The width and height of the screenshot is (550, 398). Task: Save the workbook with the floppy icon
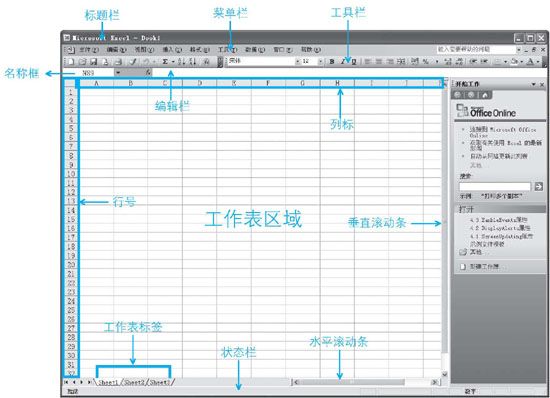click(x=94, y=62)
